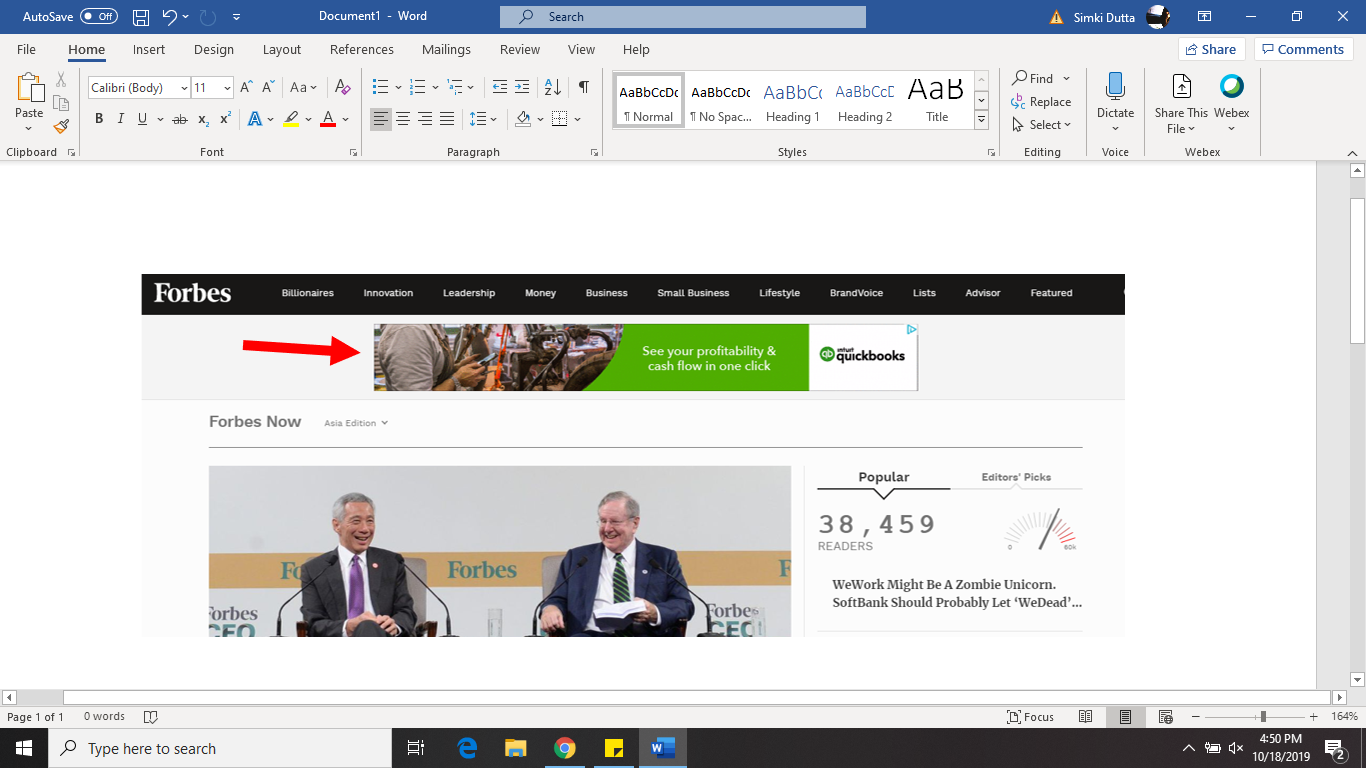1366x768 pixels.
Task: Clear all formatting icon
Action: (342, 88)
